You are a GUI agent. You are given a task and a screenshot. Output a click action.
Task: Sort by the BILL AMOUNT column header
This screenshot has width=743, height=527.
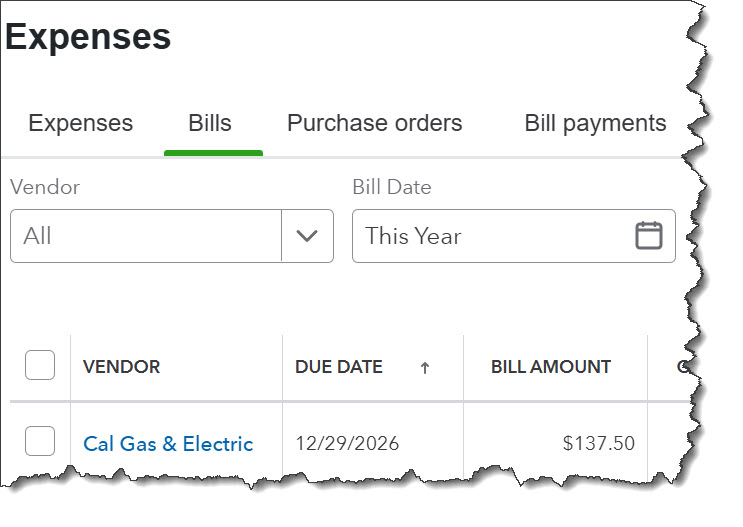tap(551, 367)
